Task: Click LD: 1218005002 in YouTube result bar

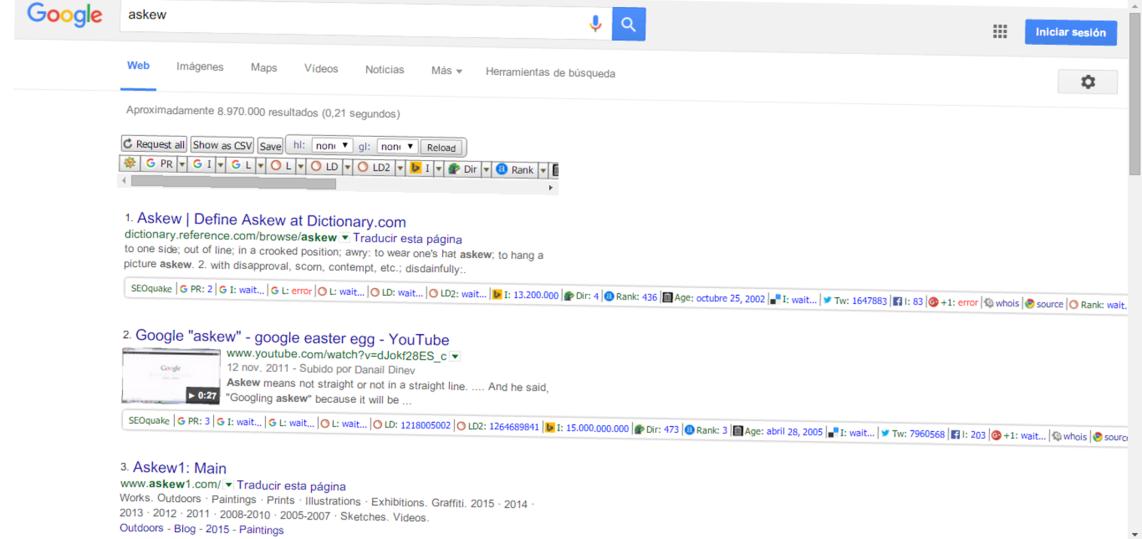Action: point(412,425)
